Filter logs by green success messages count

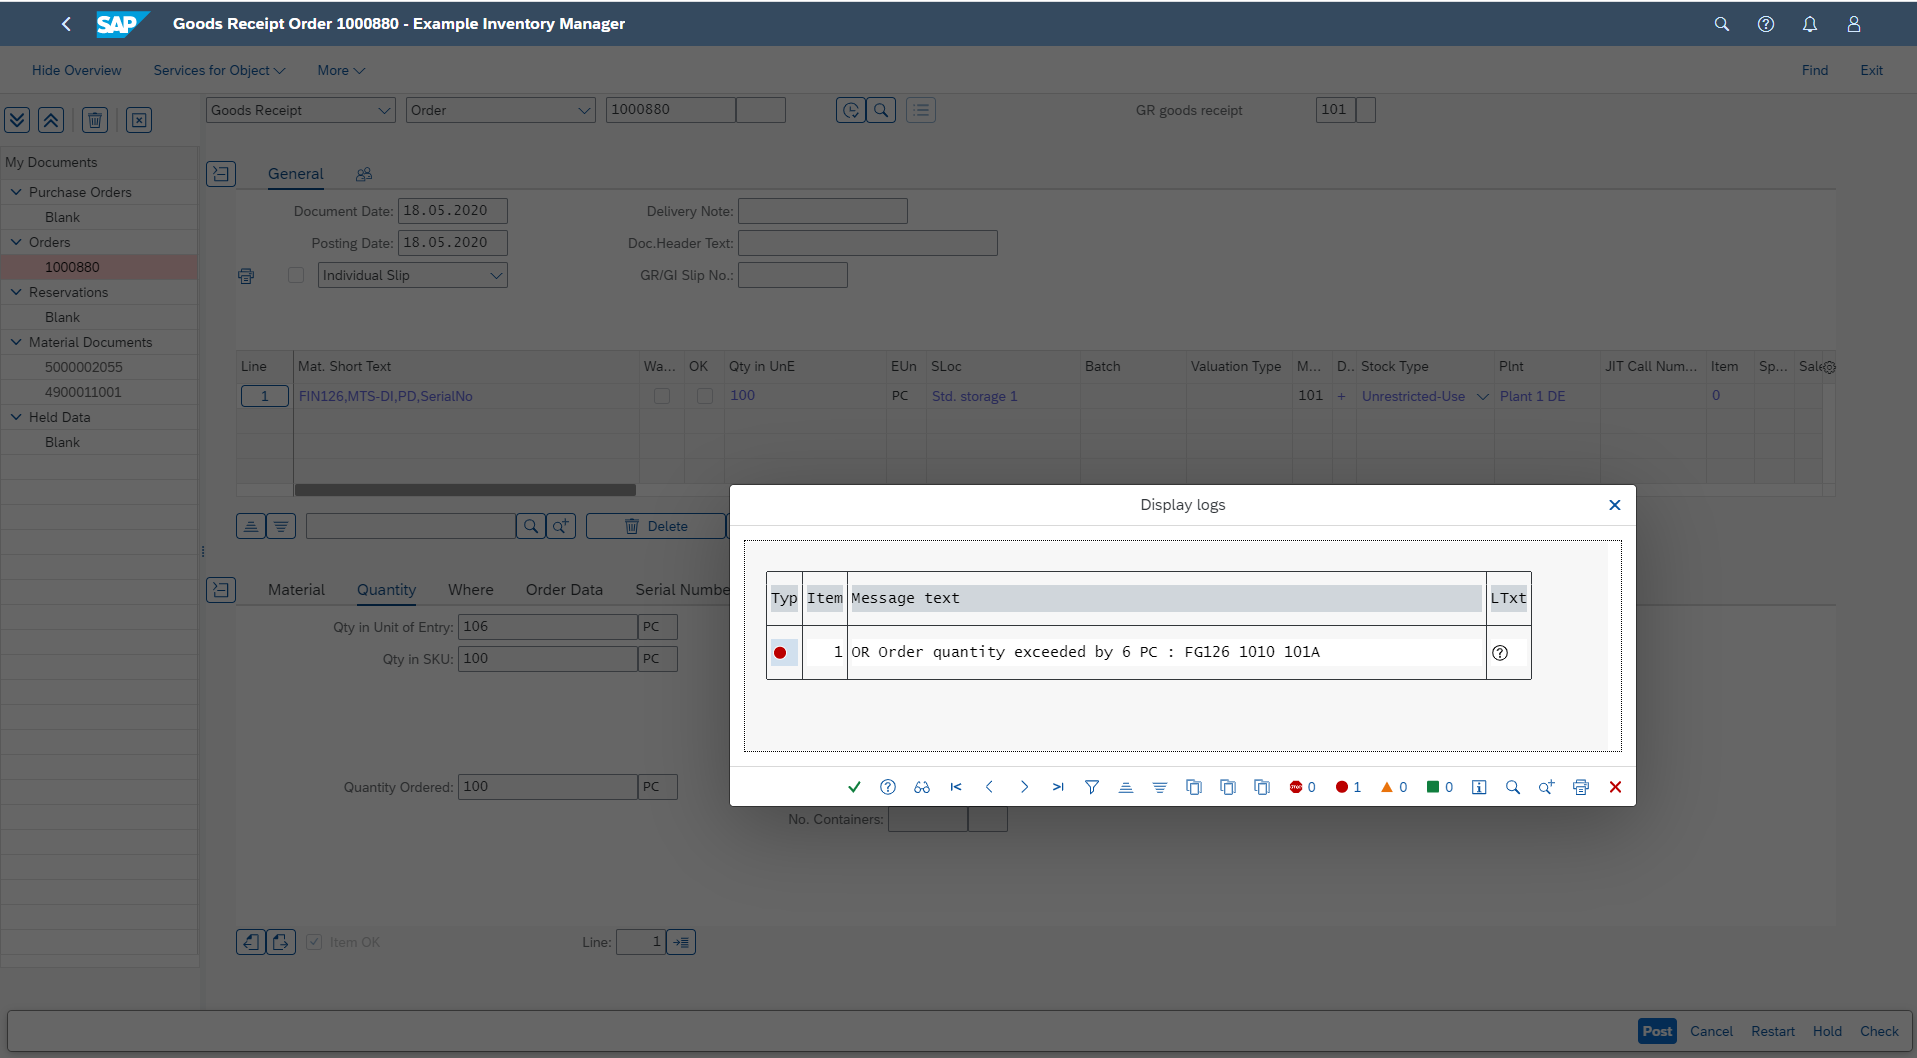(x=1440, y=787)
